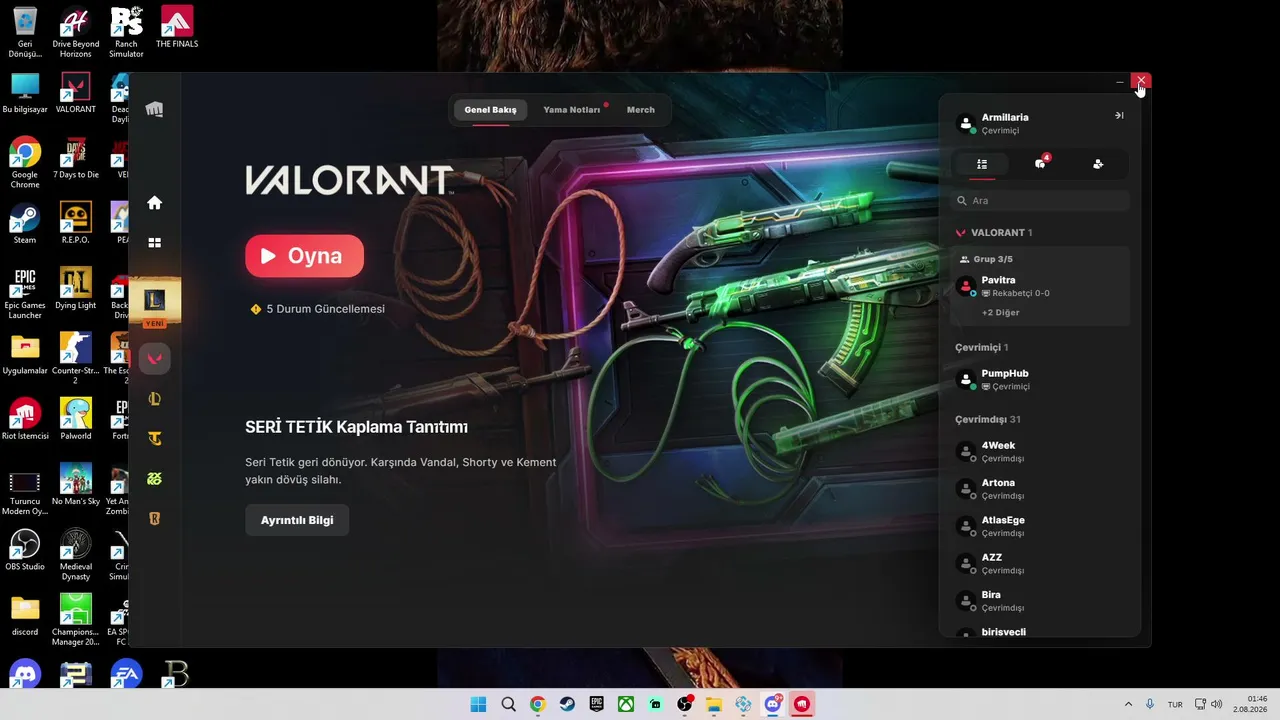
Task: Open Discord from the taskbar
Action: tap(773, 704)
